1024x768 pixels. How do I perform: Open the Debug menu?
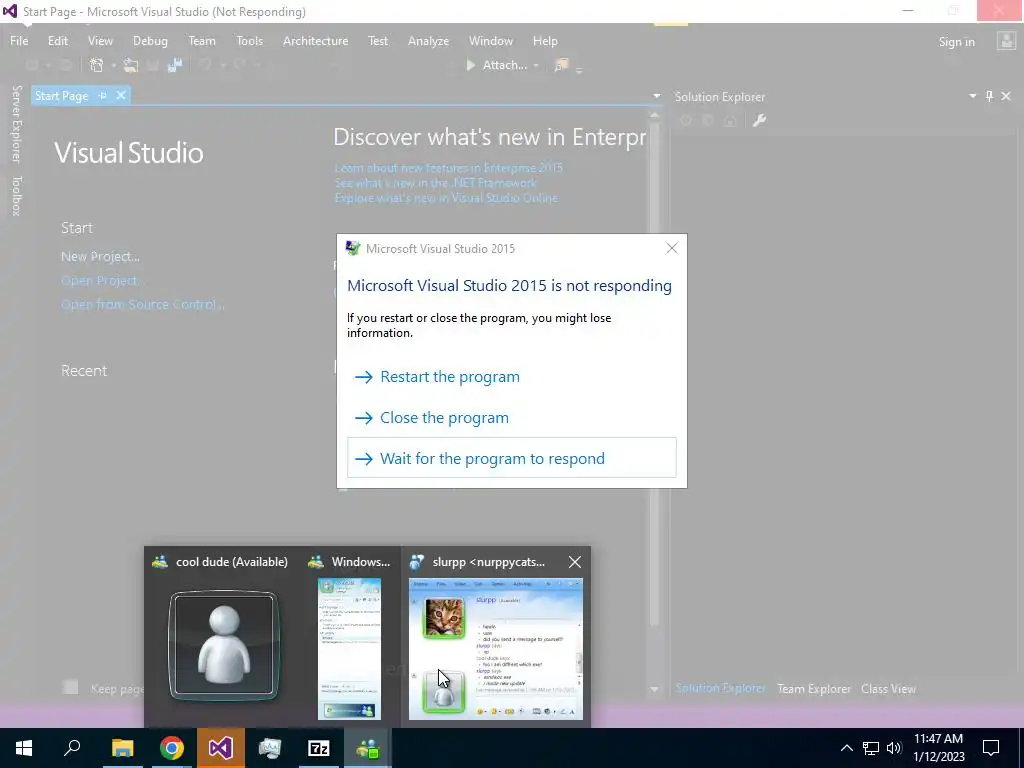150,40
